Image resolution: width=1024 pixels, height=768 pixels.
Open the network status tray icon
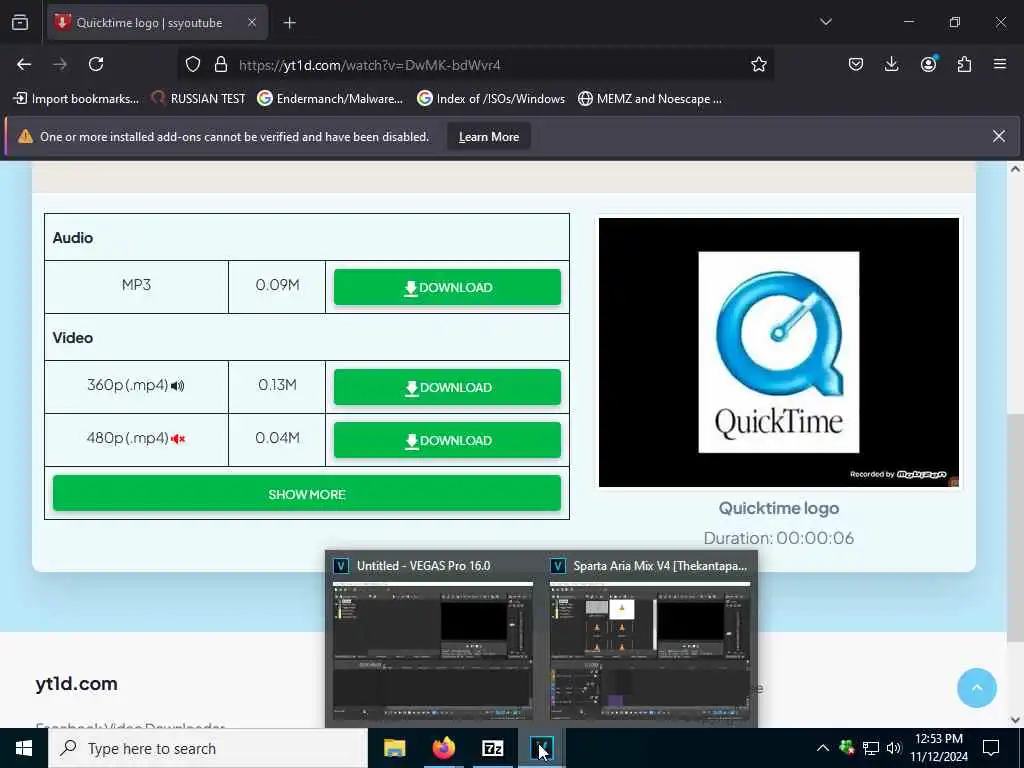click(x=871, y=748)
